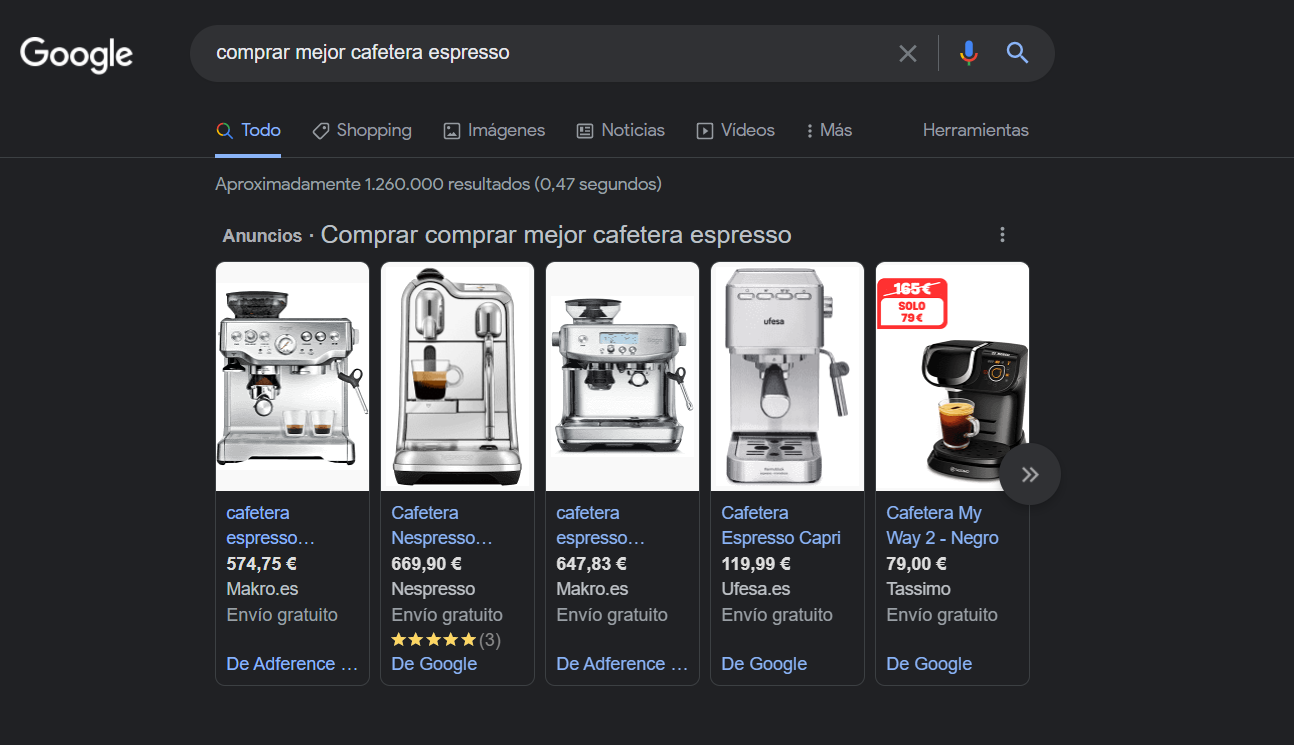Image resolution: width=1294 pixels, height=745 pixels.
Task: Open the Noticias tab
Action: [621, 131]
